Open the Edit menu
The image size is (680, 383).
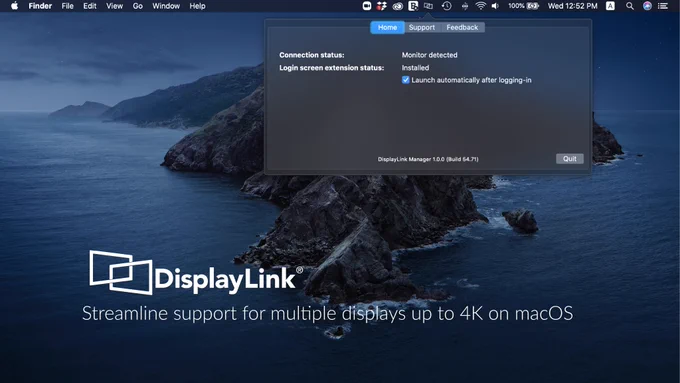point(90,6)
